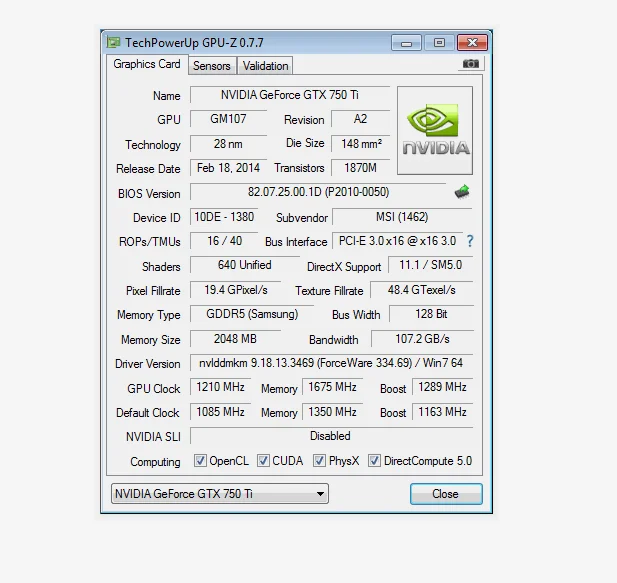Click the Texture Fillrate value 48.4 GTexel/s

[421, 290]
